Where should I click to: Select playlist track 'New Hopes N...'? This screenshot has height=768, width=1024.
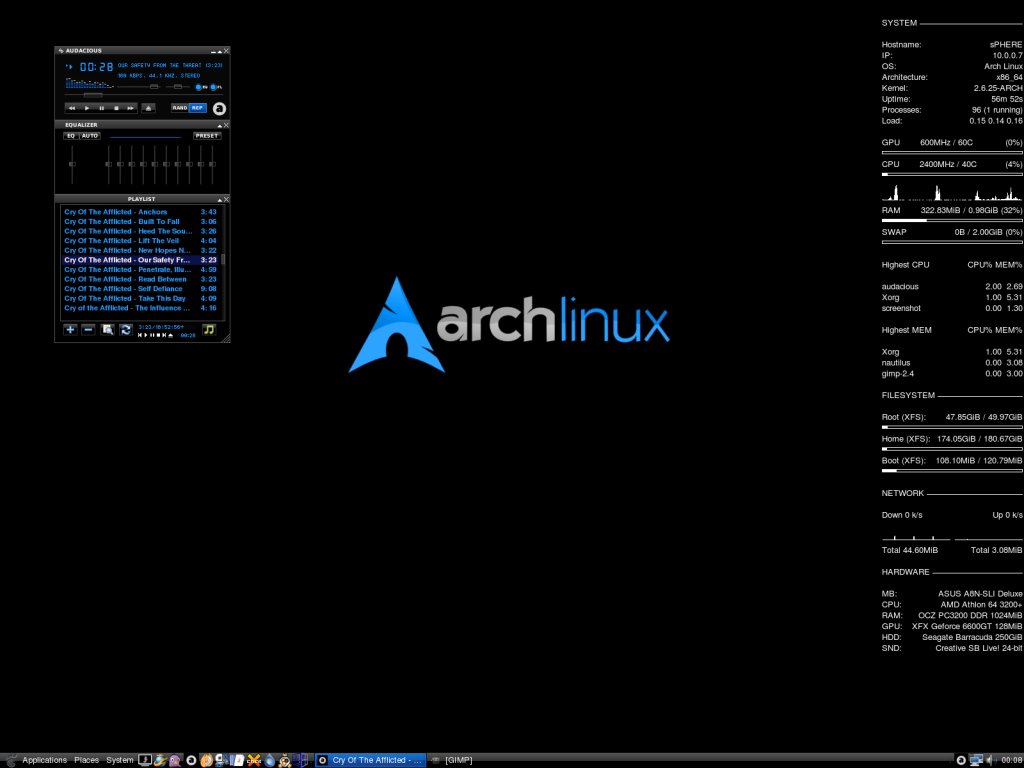[140, 250]
